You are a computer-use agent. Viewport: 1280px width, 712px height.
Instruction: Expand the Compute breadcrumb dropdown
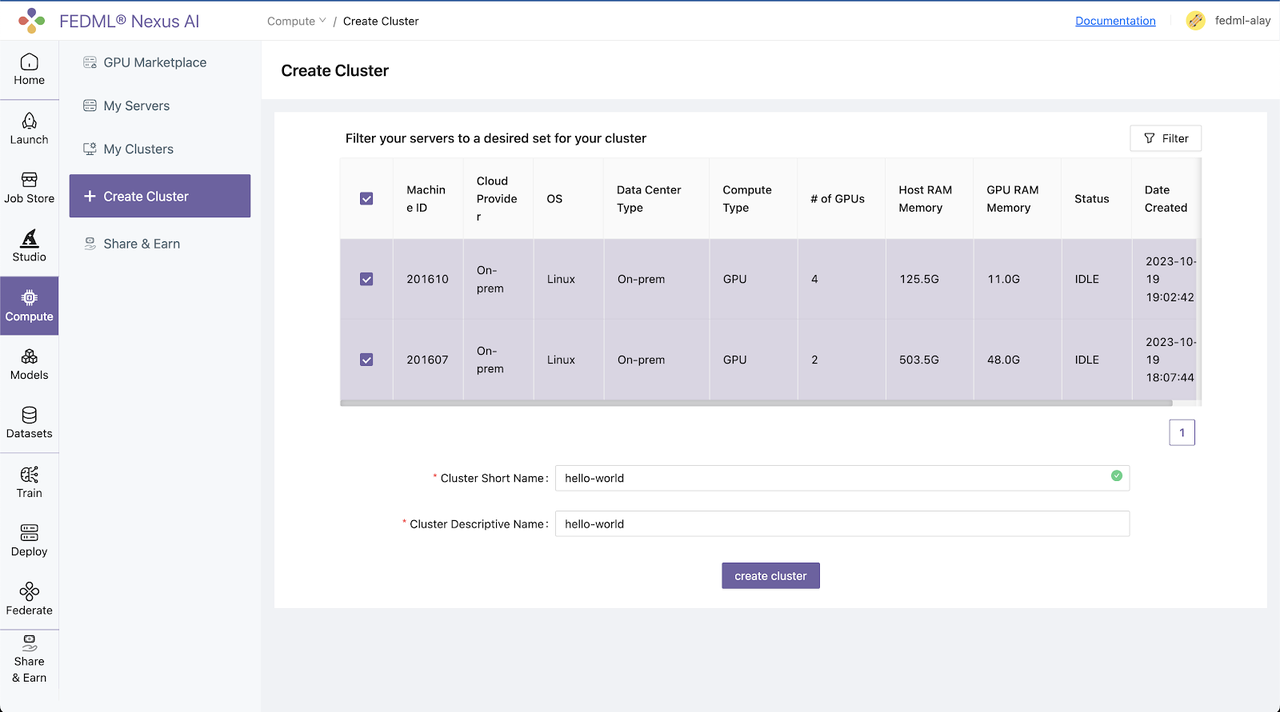(x=297, y=21)
